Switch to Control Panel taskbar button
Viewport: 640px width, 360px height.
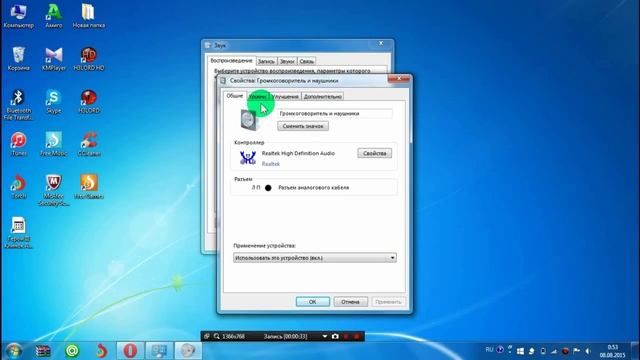tap(159, 351)
